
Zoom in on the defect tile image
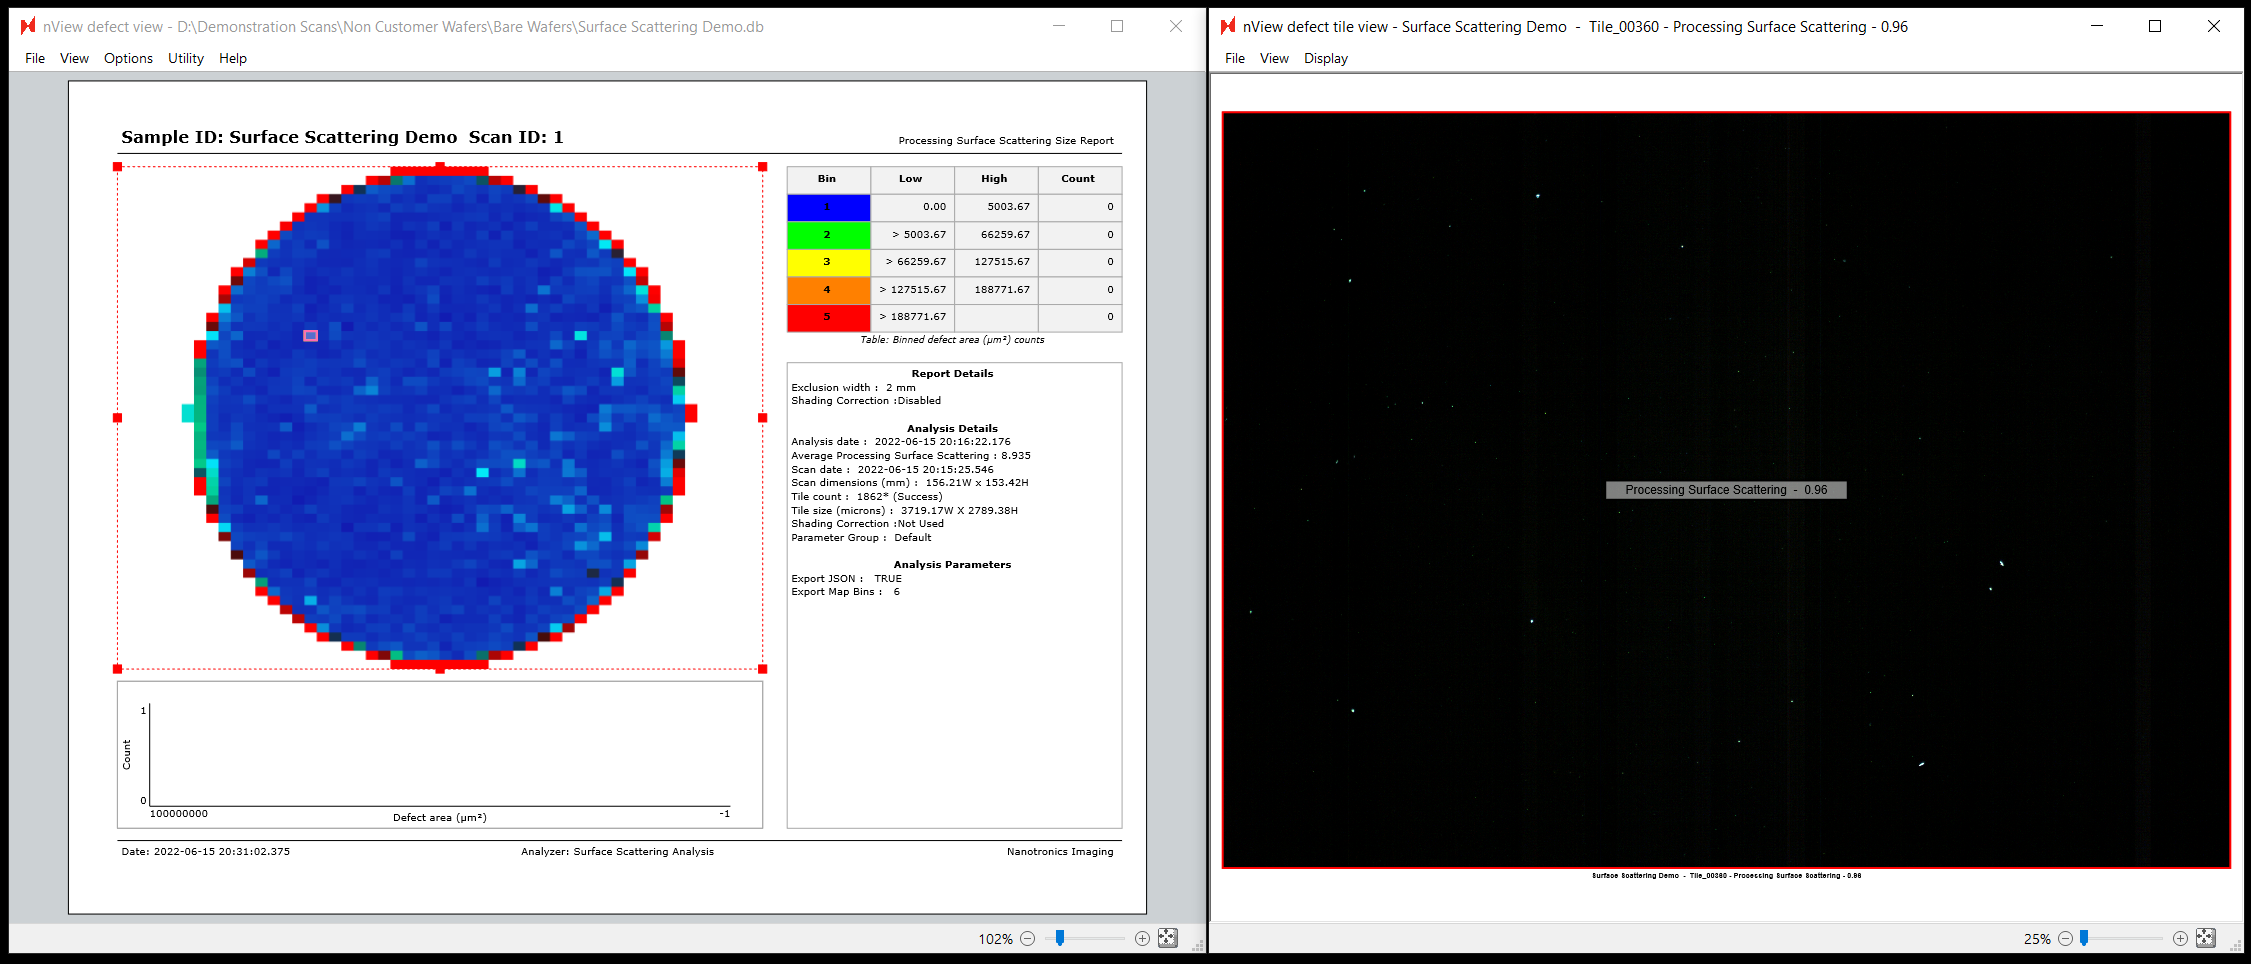[x=2180, y=939]
